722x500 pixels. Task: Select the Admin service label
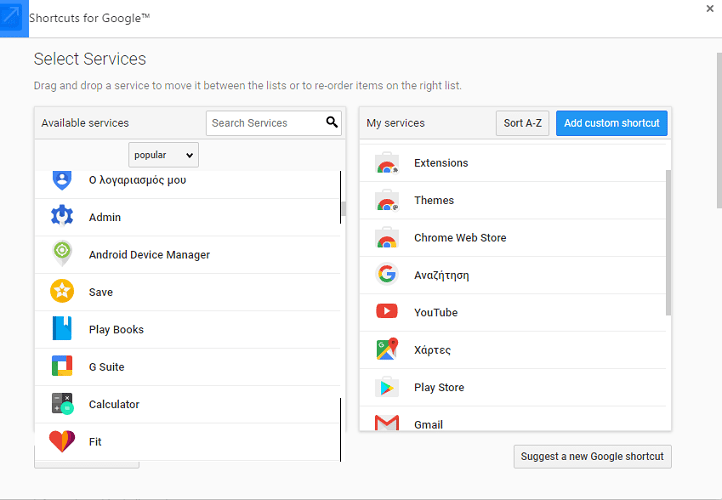105,217
